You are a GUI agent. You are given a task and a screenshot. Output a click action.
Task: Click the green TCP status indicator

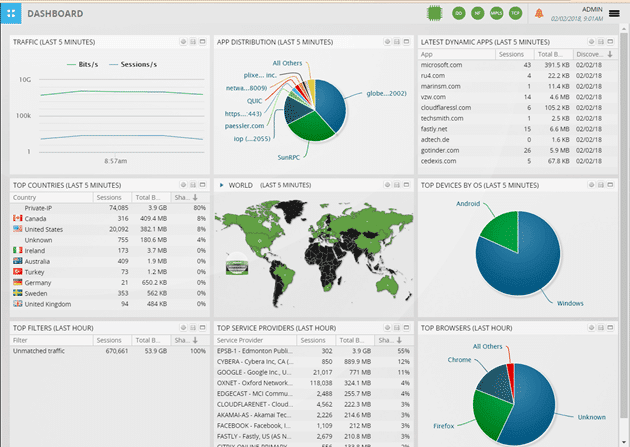515,13
